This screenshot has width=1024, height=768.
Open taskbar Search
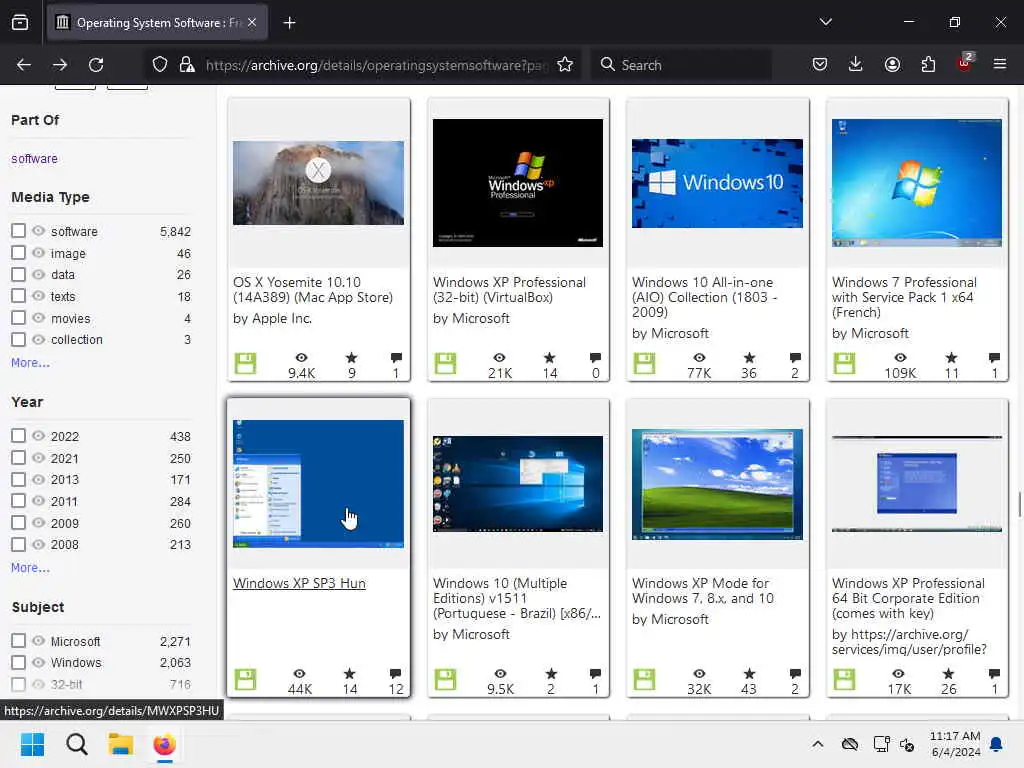[x=76, y=744]
